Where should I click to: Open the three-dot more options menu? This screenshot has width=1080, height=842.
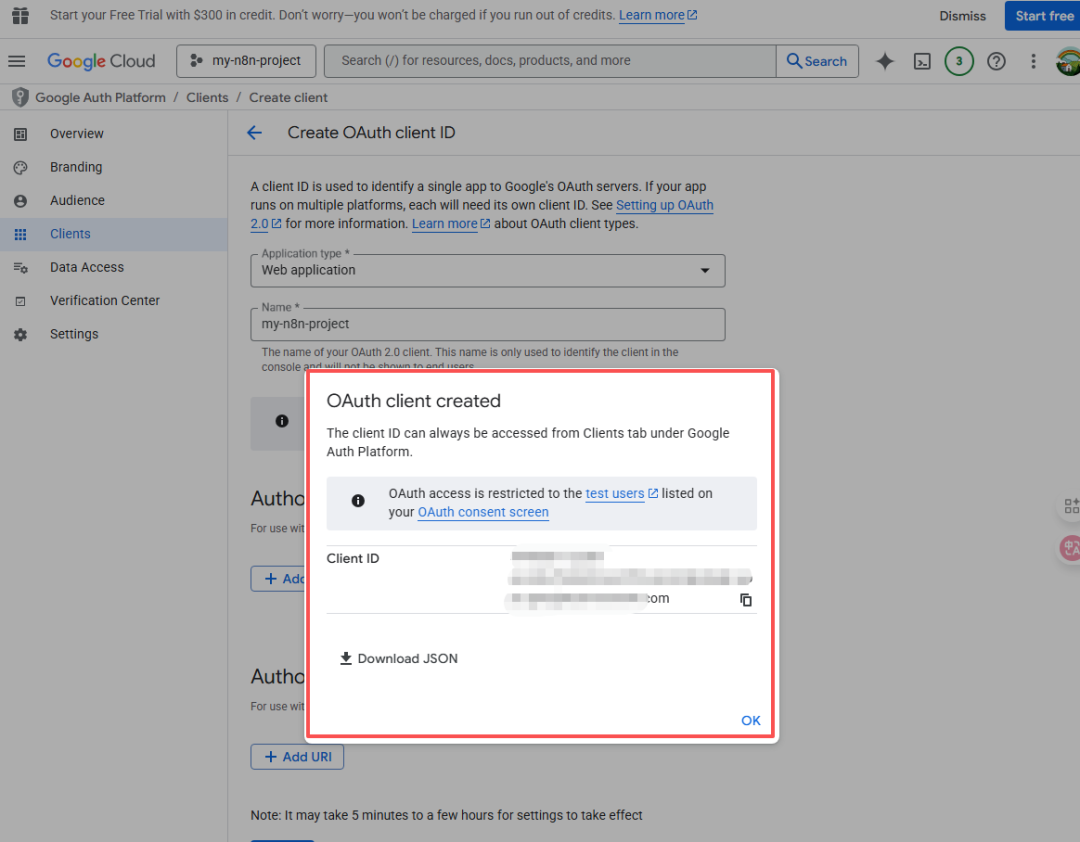click(1033, 61)
